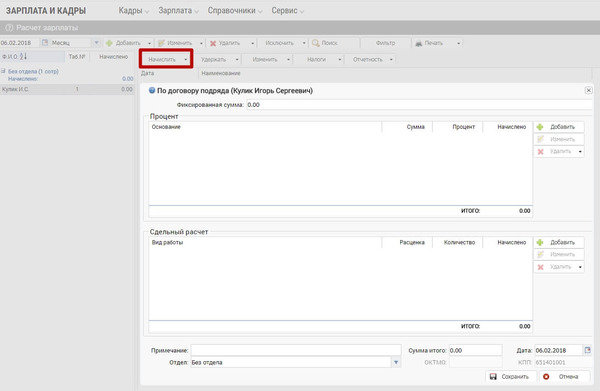The image size is (600, 391).
Task: Click the Процент column header
Action: [458, 127]
